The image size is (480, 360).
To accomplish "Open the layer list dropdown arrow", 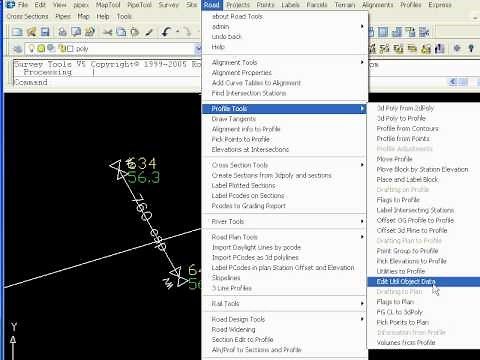I will click(198, 49).
